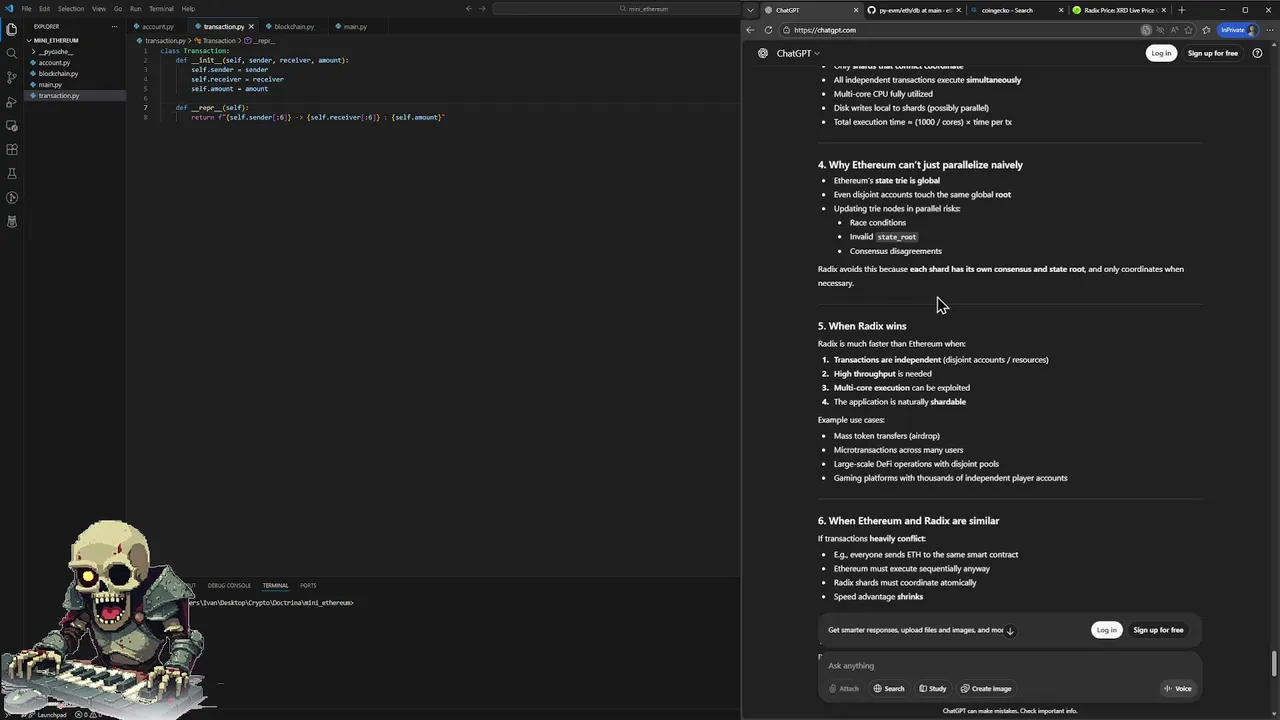This screenshot has height=720, width=1280.
Task: Click the ChatGPT help question mark icon
Action: [x=1257, y=53]
